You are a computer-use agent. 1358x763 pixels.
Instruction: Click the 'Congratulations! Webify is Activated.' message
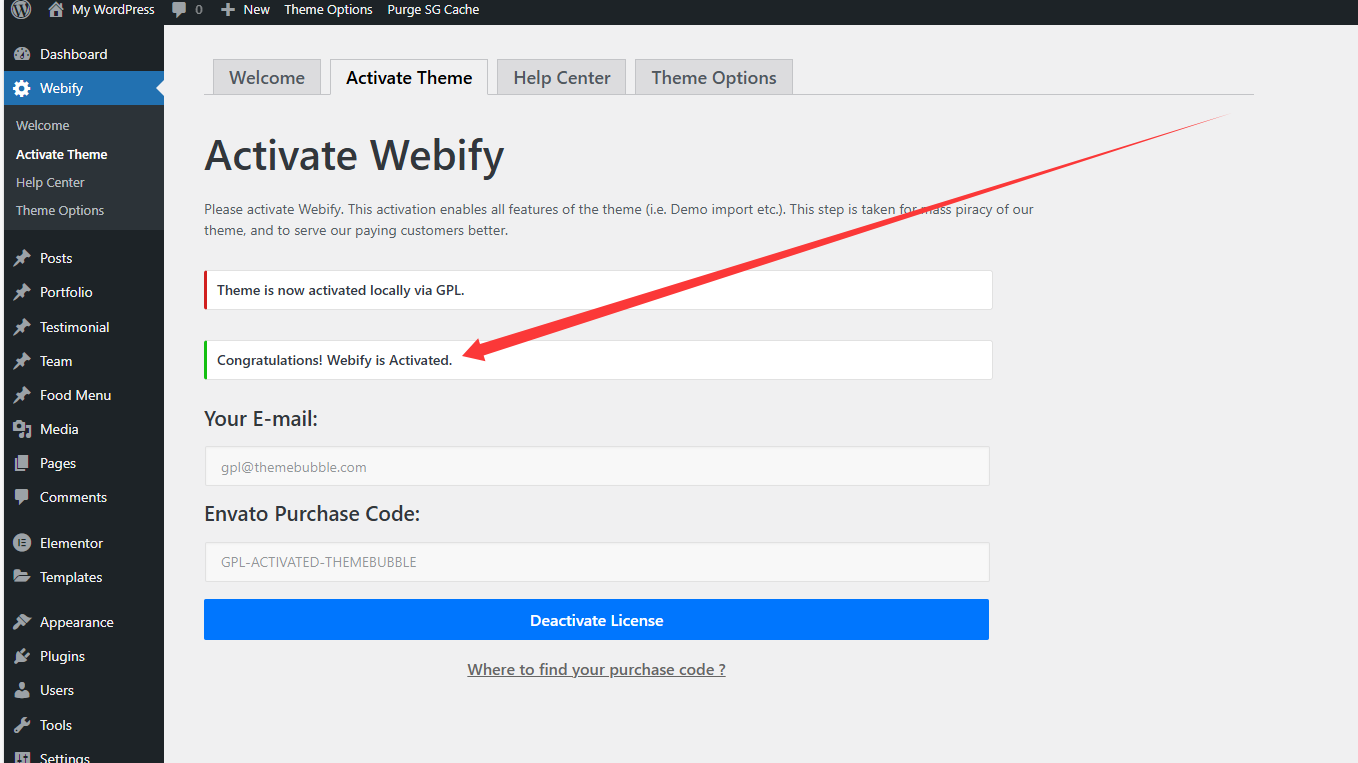334,360
